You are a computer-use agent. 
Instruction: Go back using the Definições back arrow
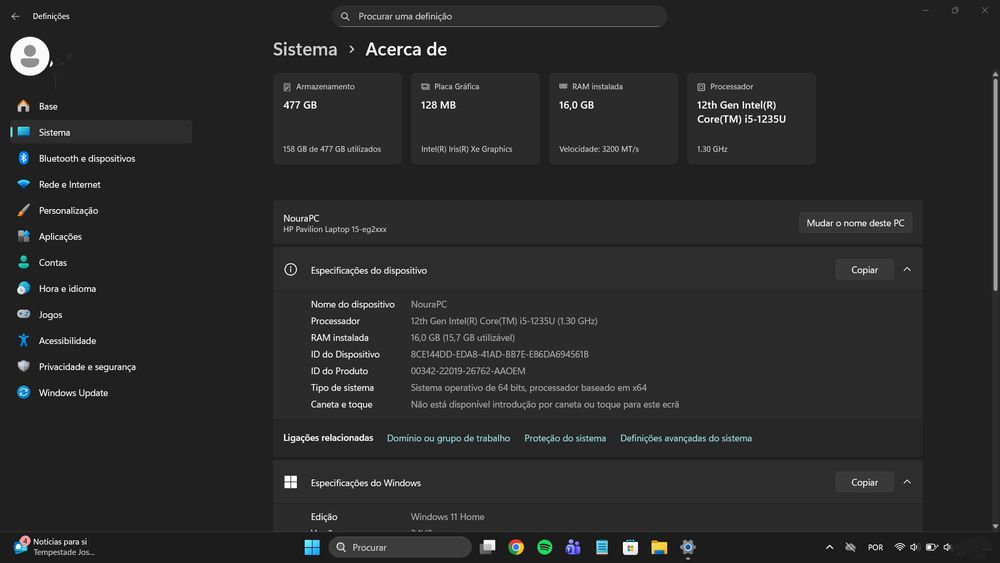pyautogui.click(x=15, y=16)
